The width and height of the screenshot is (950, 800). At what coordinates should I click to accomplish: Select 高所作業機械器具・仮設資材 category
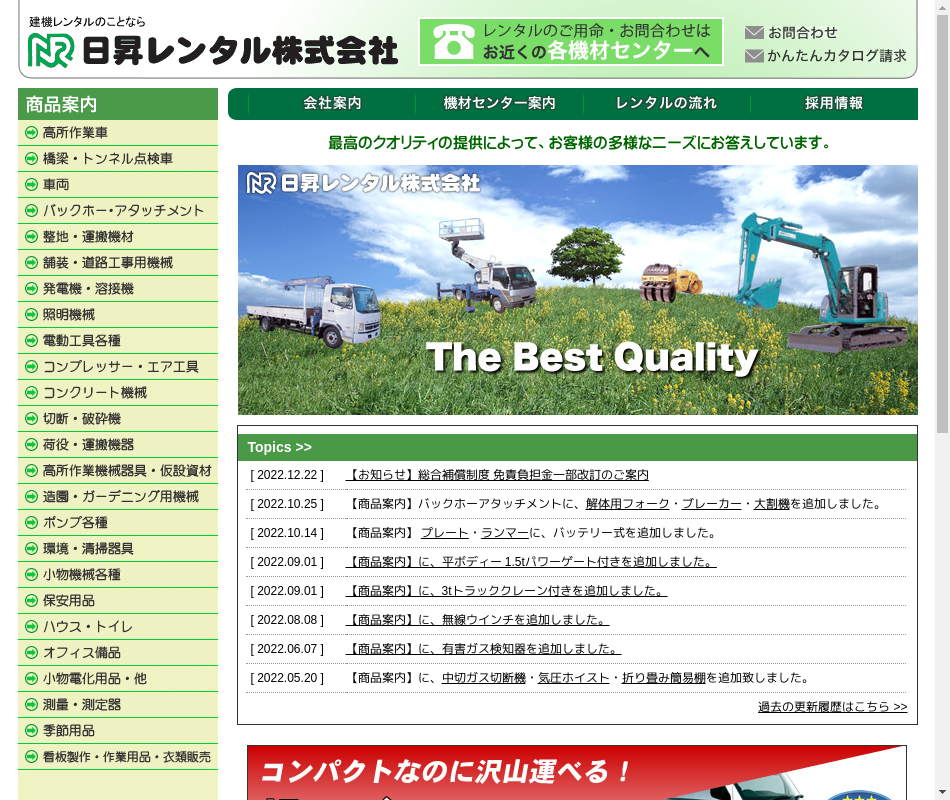[118, 472]
